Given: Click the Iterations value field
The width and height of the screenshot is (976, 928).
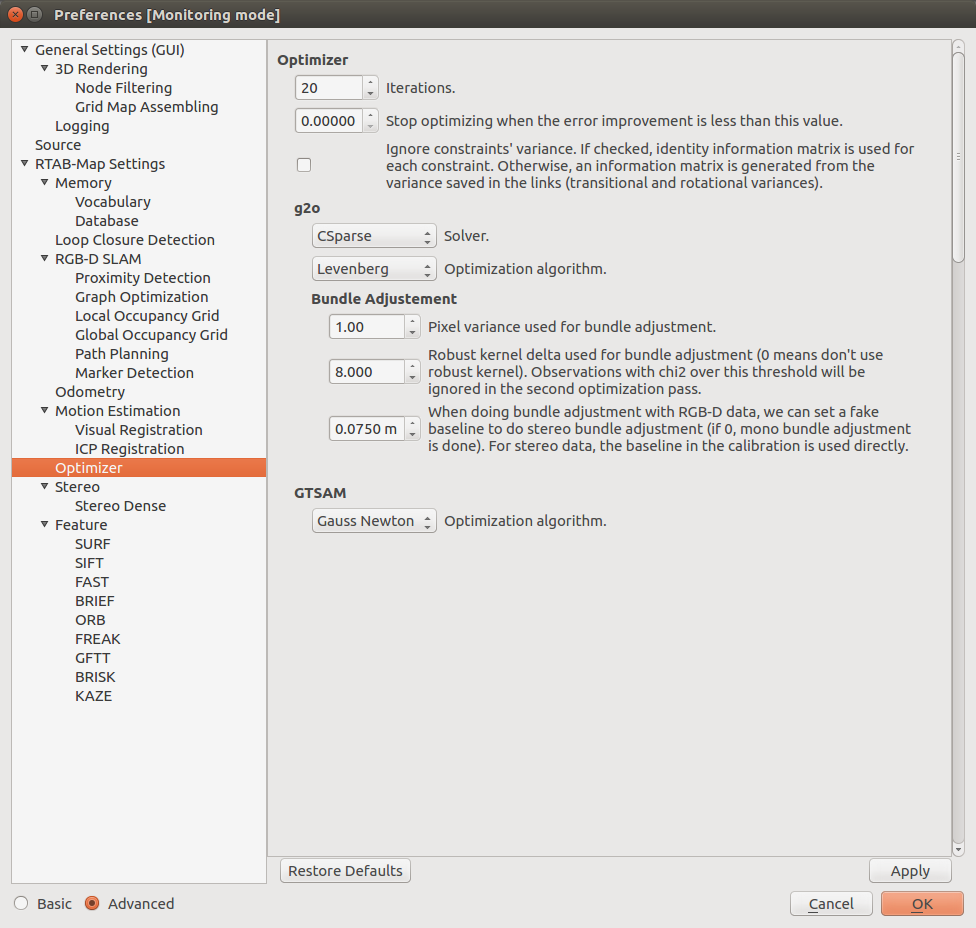Looking at the screenshot, I should pos(329,88).
